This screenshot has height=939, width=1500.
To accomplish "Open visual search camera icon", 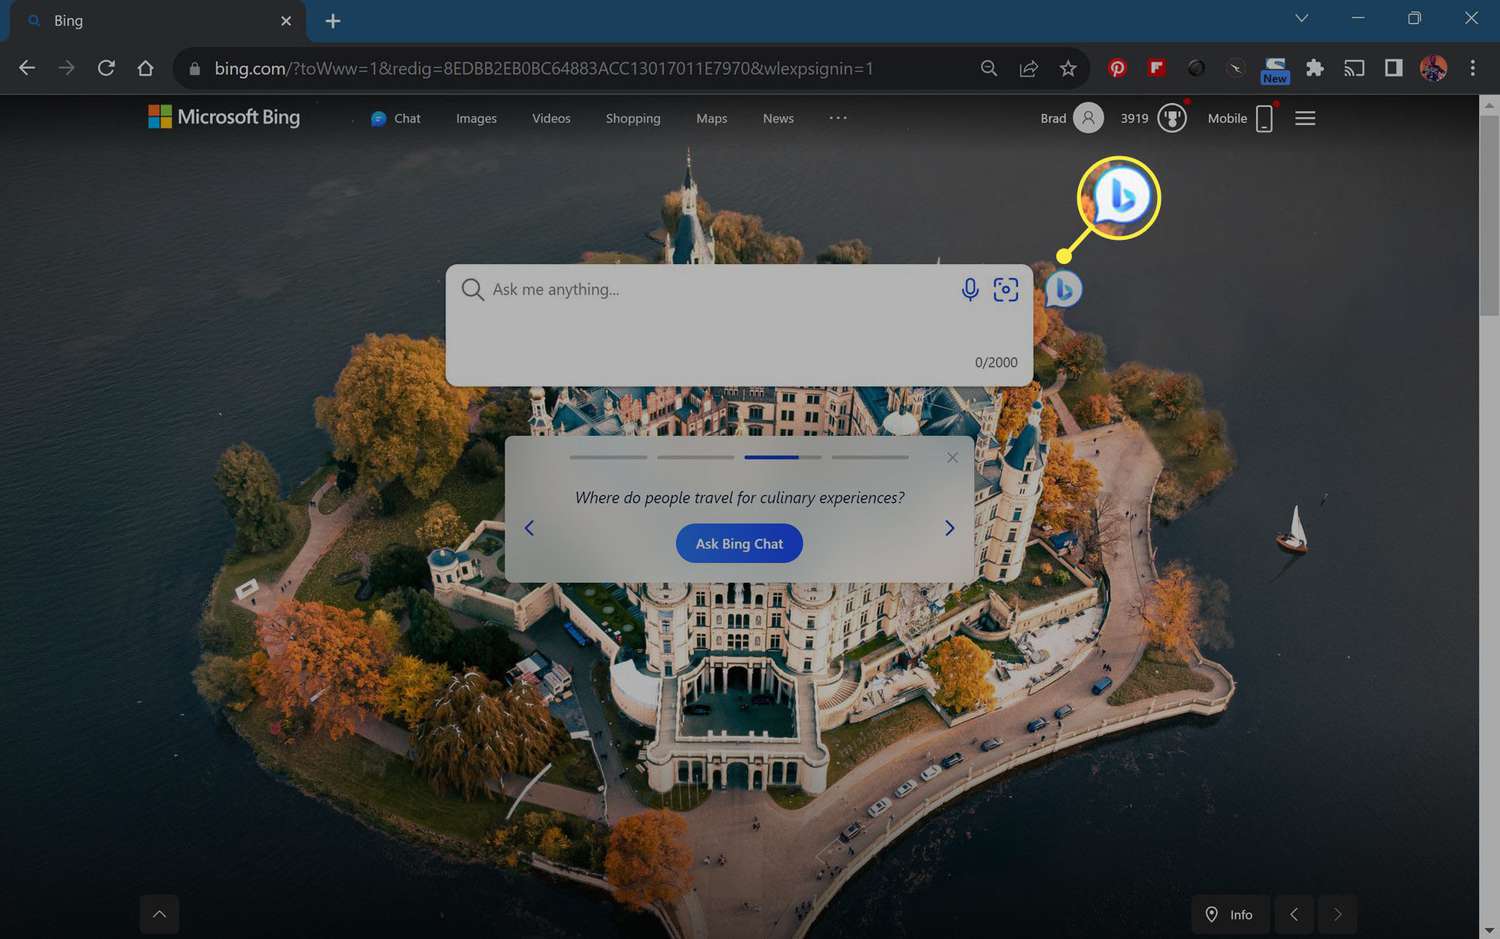I will click(1005, 290).
